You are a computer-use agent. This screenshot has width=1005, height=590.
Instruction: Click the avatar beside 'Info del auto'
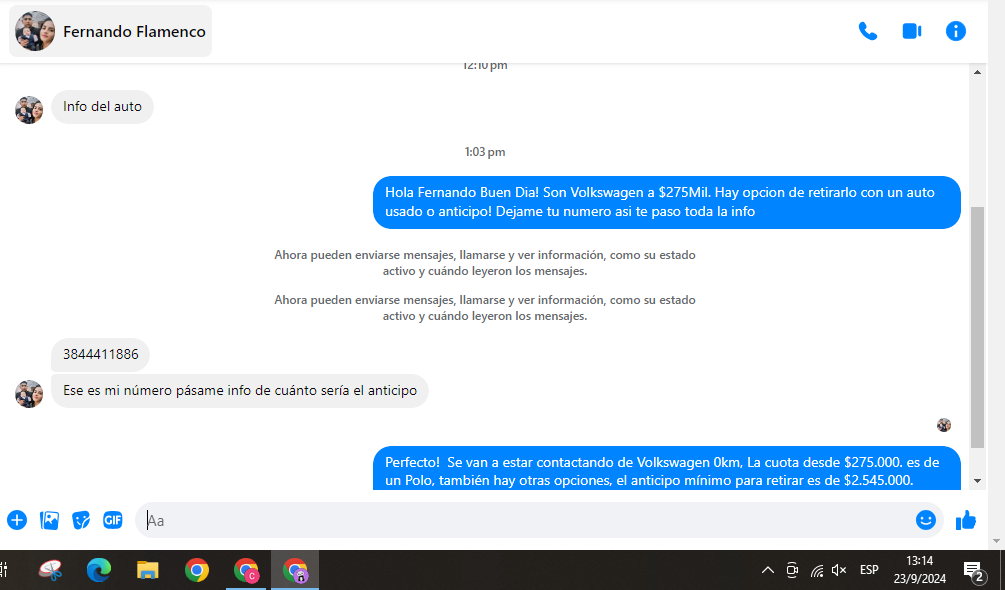tap(29, 110)
